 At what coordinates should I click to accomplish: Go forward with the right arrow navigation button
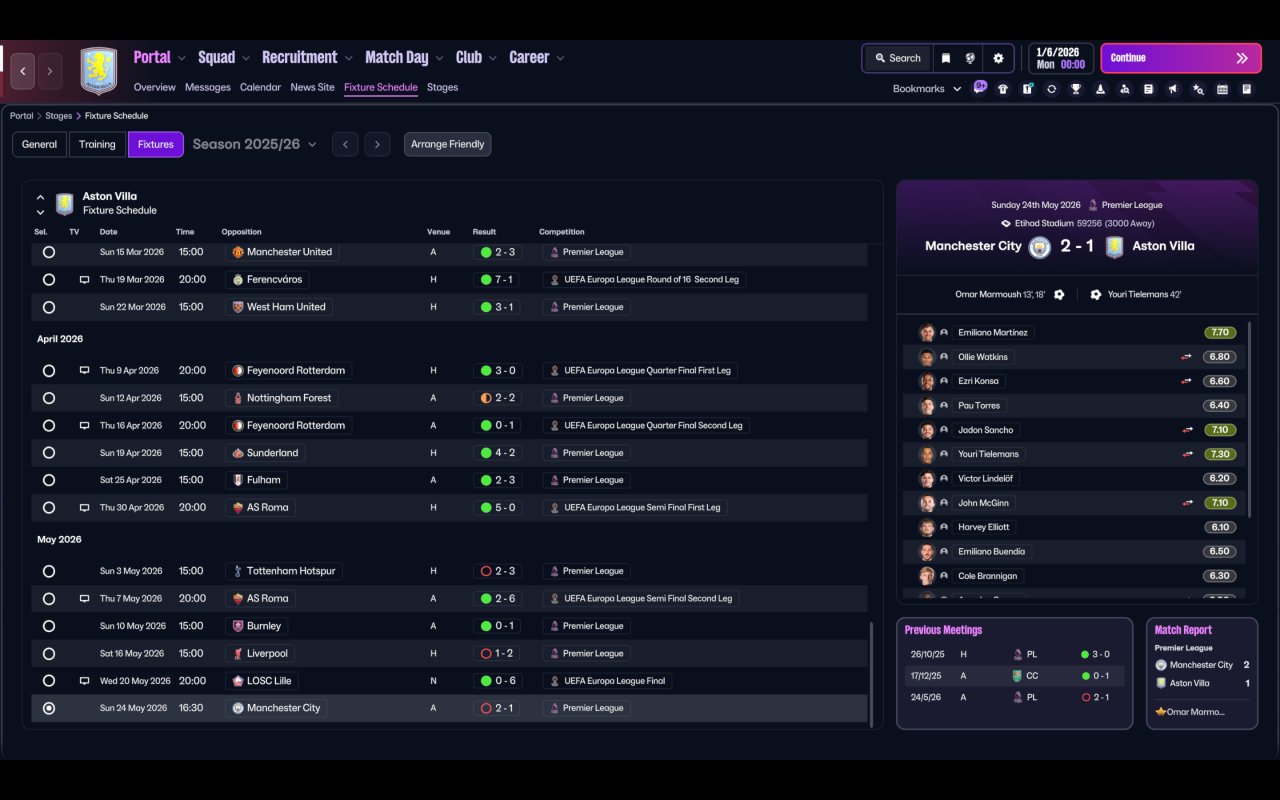[x=50, y=71]
